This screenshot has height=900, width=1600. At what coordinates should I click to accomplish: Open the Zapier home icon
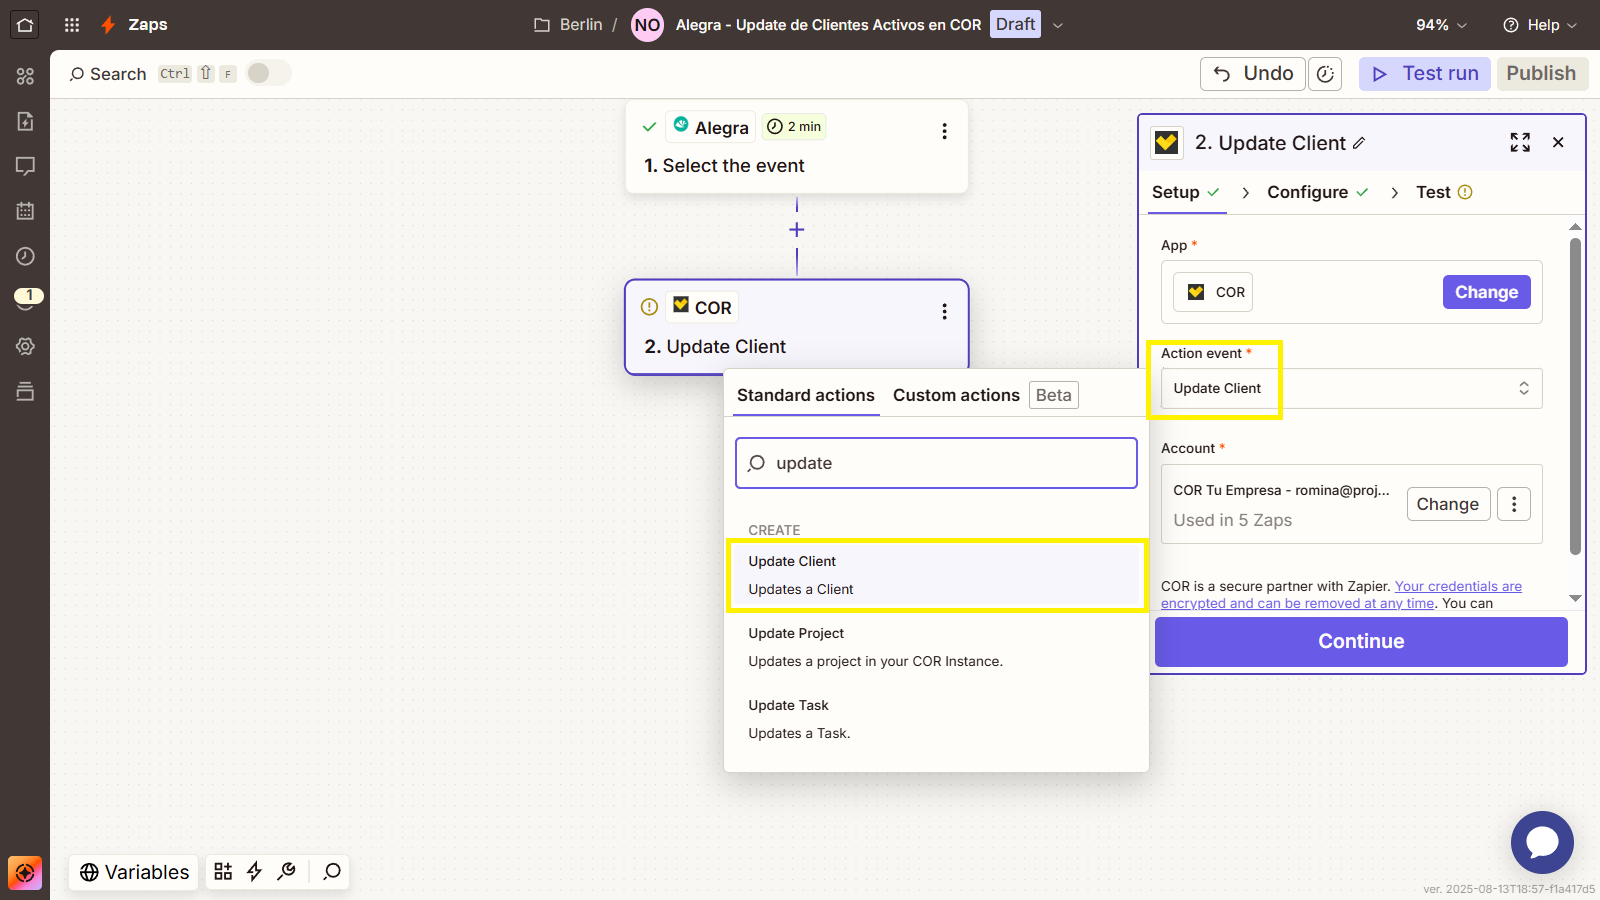25,25
